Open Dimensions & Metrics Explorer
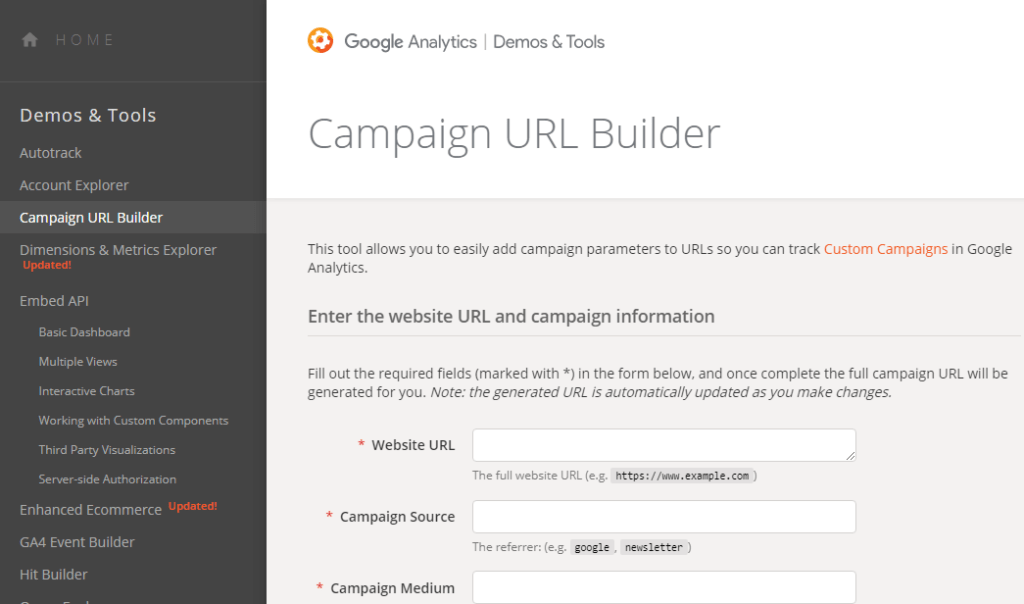Viewport: 1024px width, 604px height. point(118,250)
